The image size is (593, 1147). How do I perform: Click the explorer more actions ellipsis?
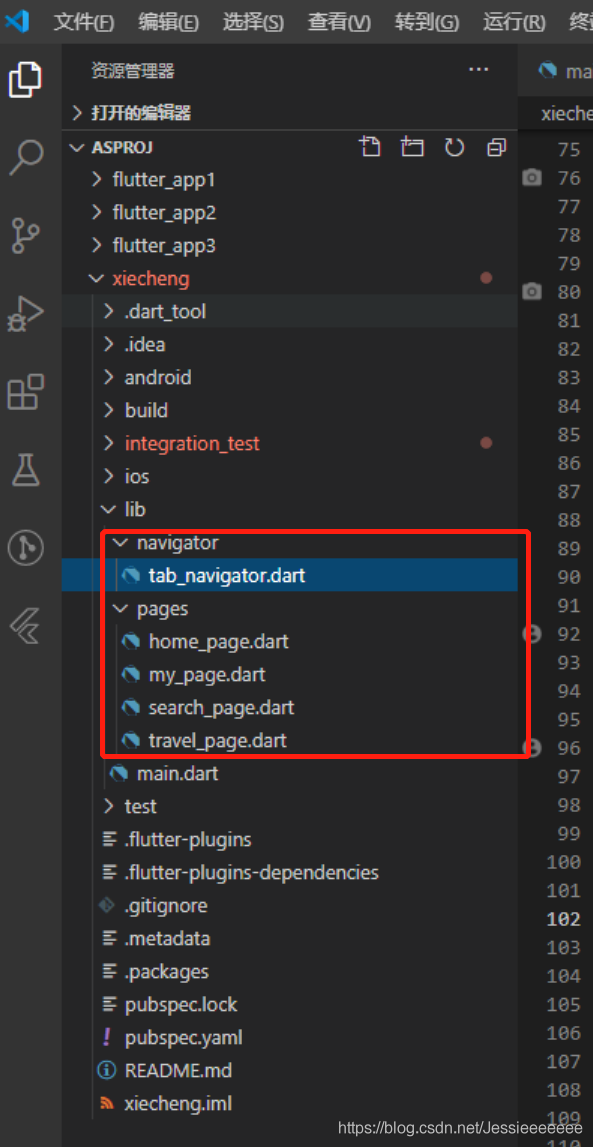click(x=478, y=69)
